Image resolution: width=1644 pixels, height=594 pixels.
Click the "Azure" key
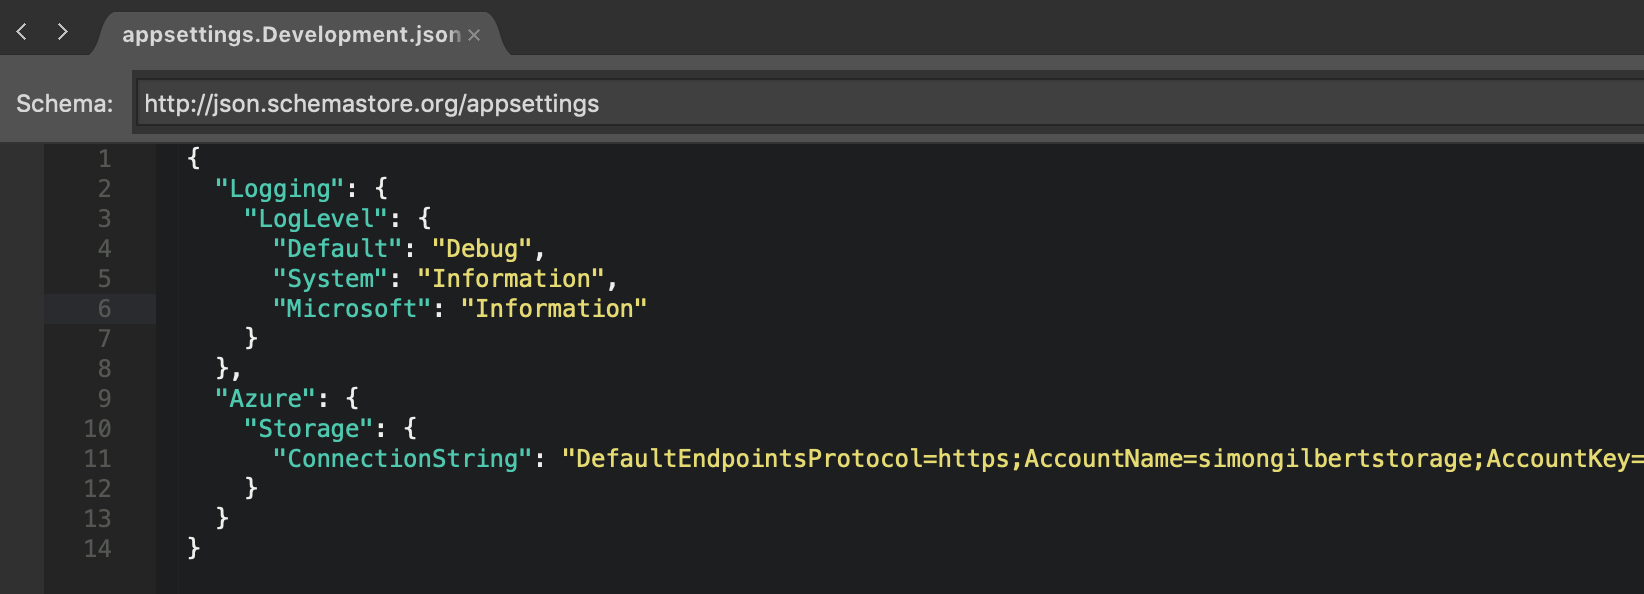(x=265, y=399)
